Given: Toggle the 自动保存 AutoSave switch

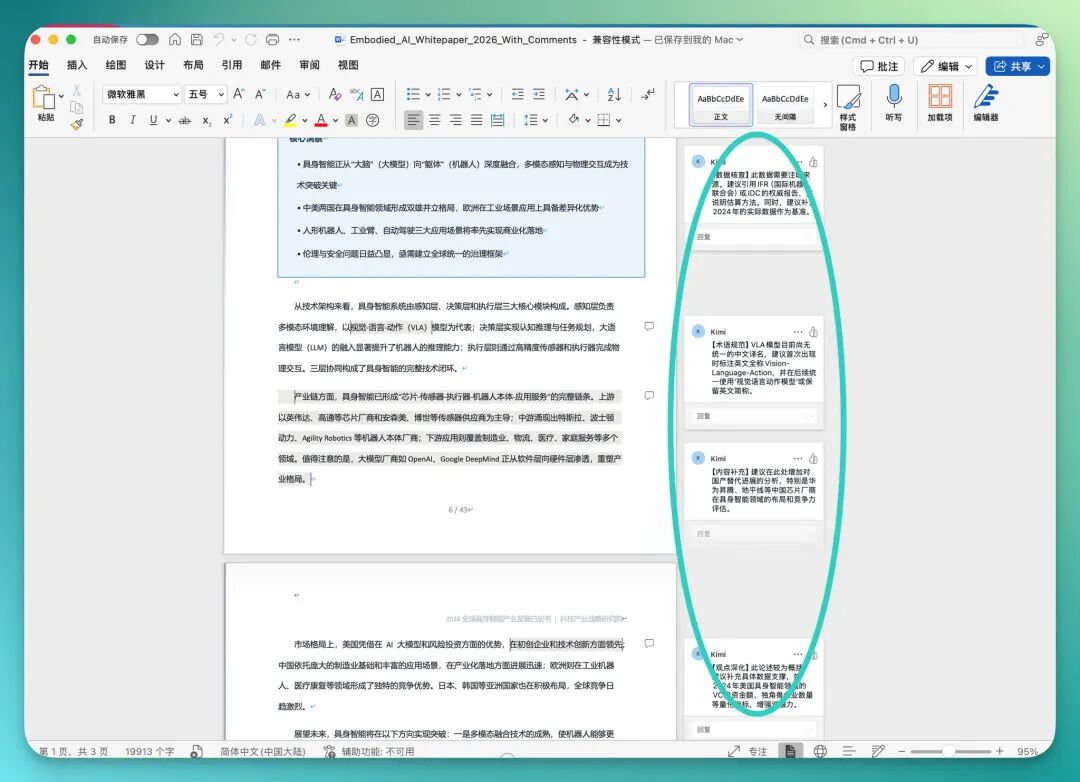Looking at the screenshot, I should [x=147, y=40].
